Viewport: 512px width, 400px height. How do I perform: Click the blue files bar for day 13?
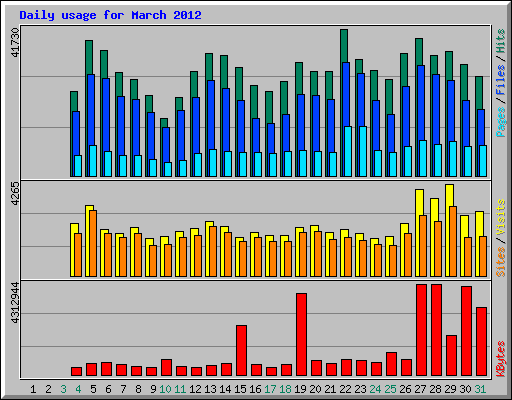[x=211, y=114]
